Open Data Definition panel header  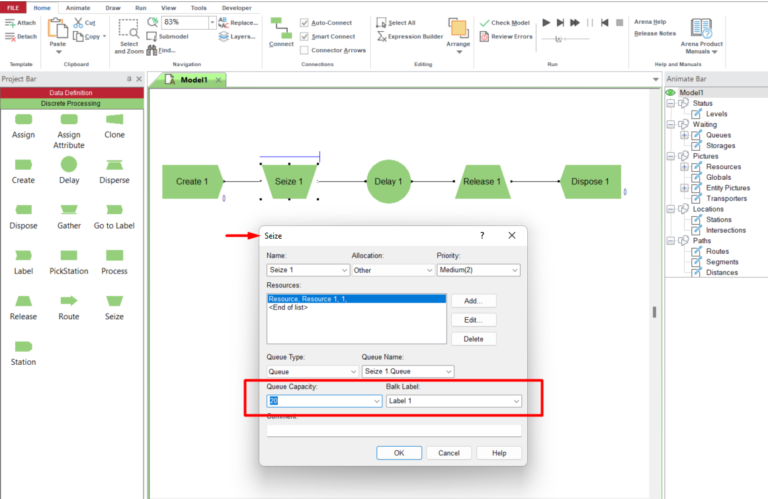(72, 93)
